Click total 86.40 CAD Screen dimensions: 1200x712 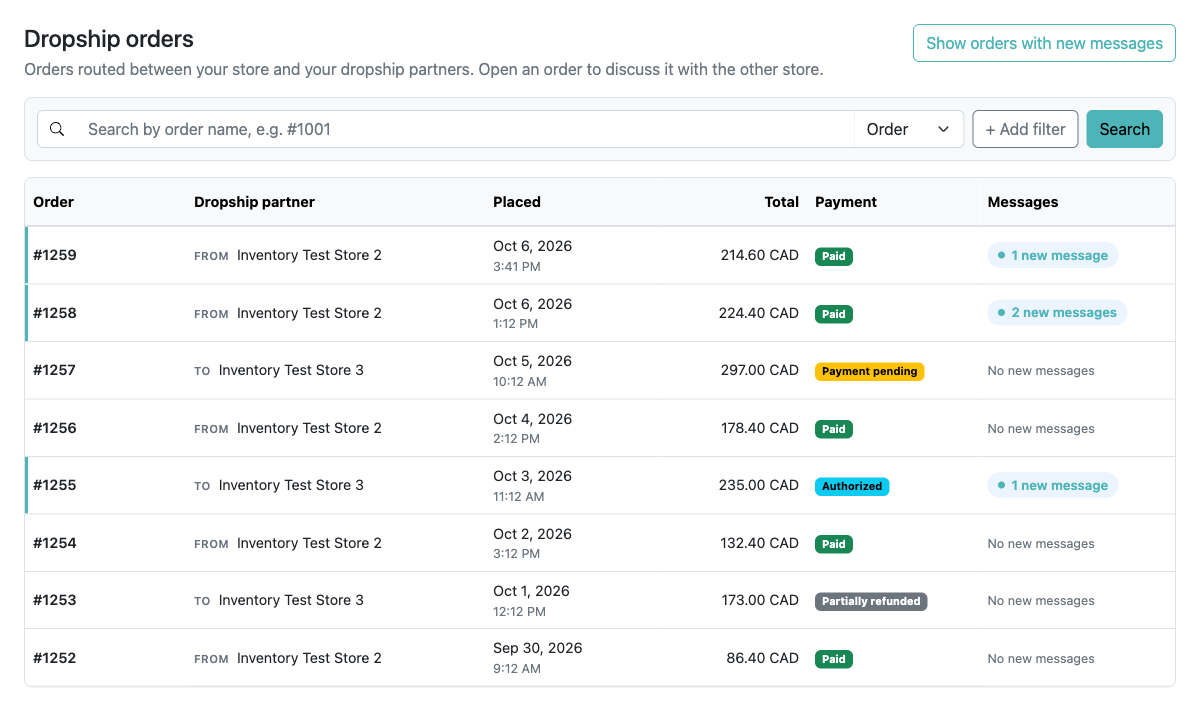coord(763,658)
